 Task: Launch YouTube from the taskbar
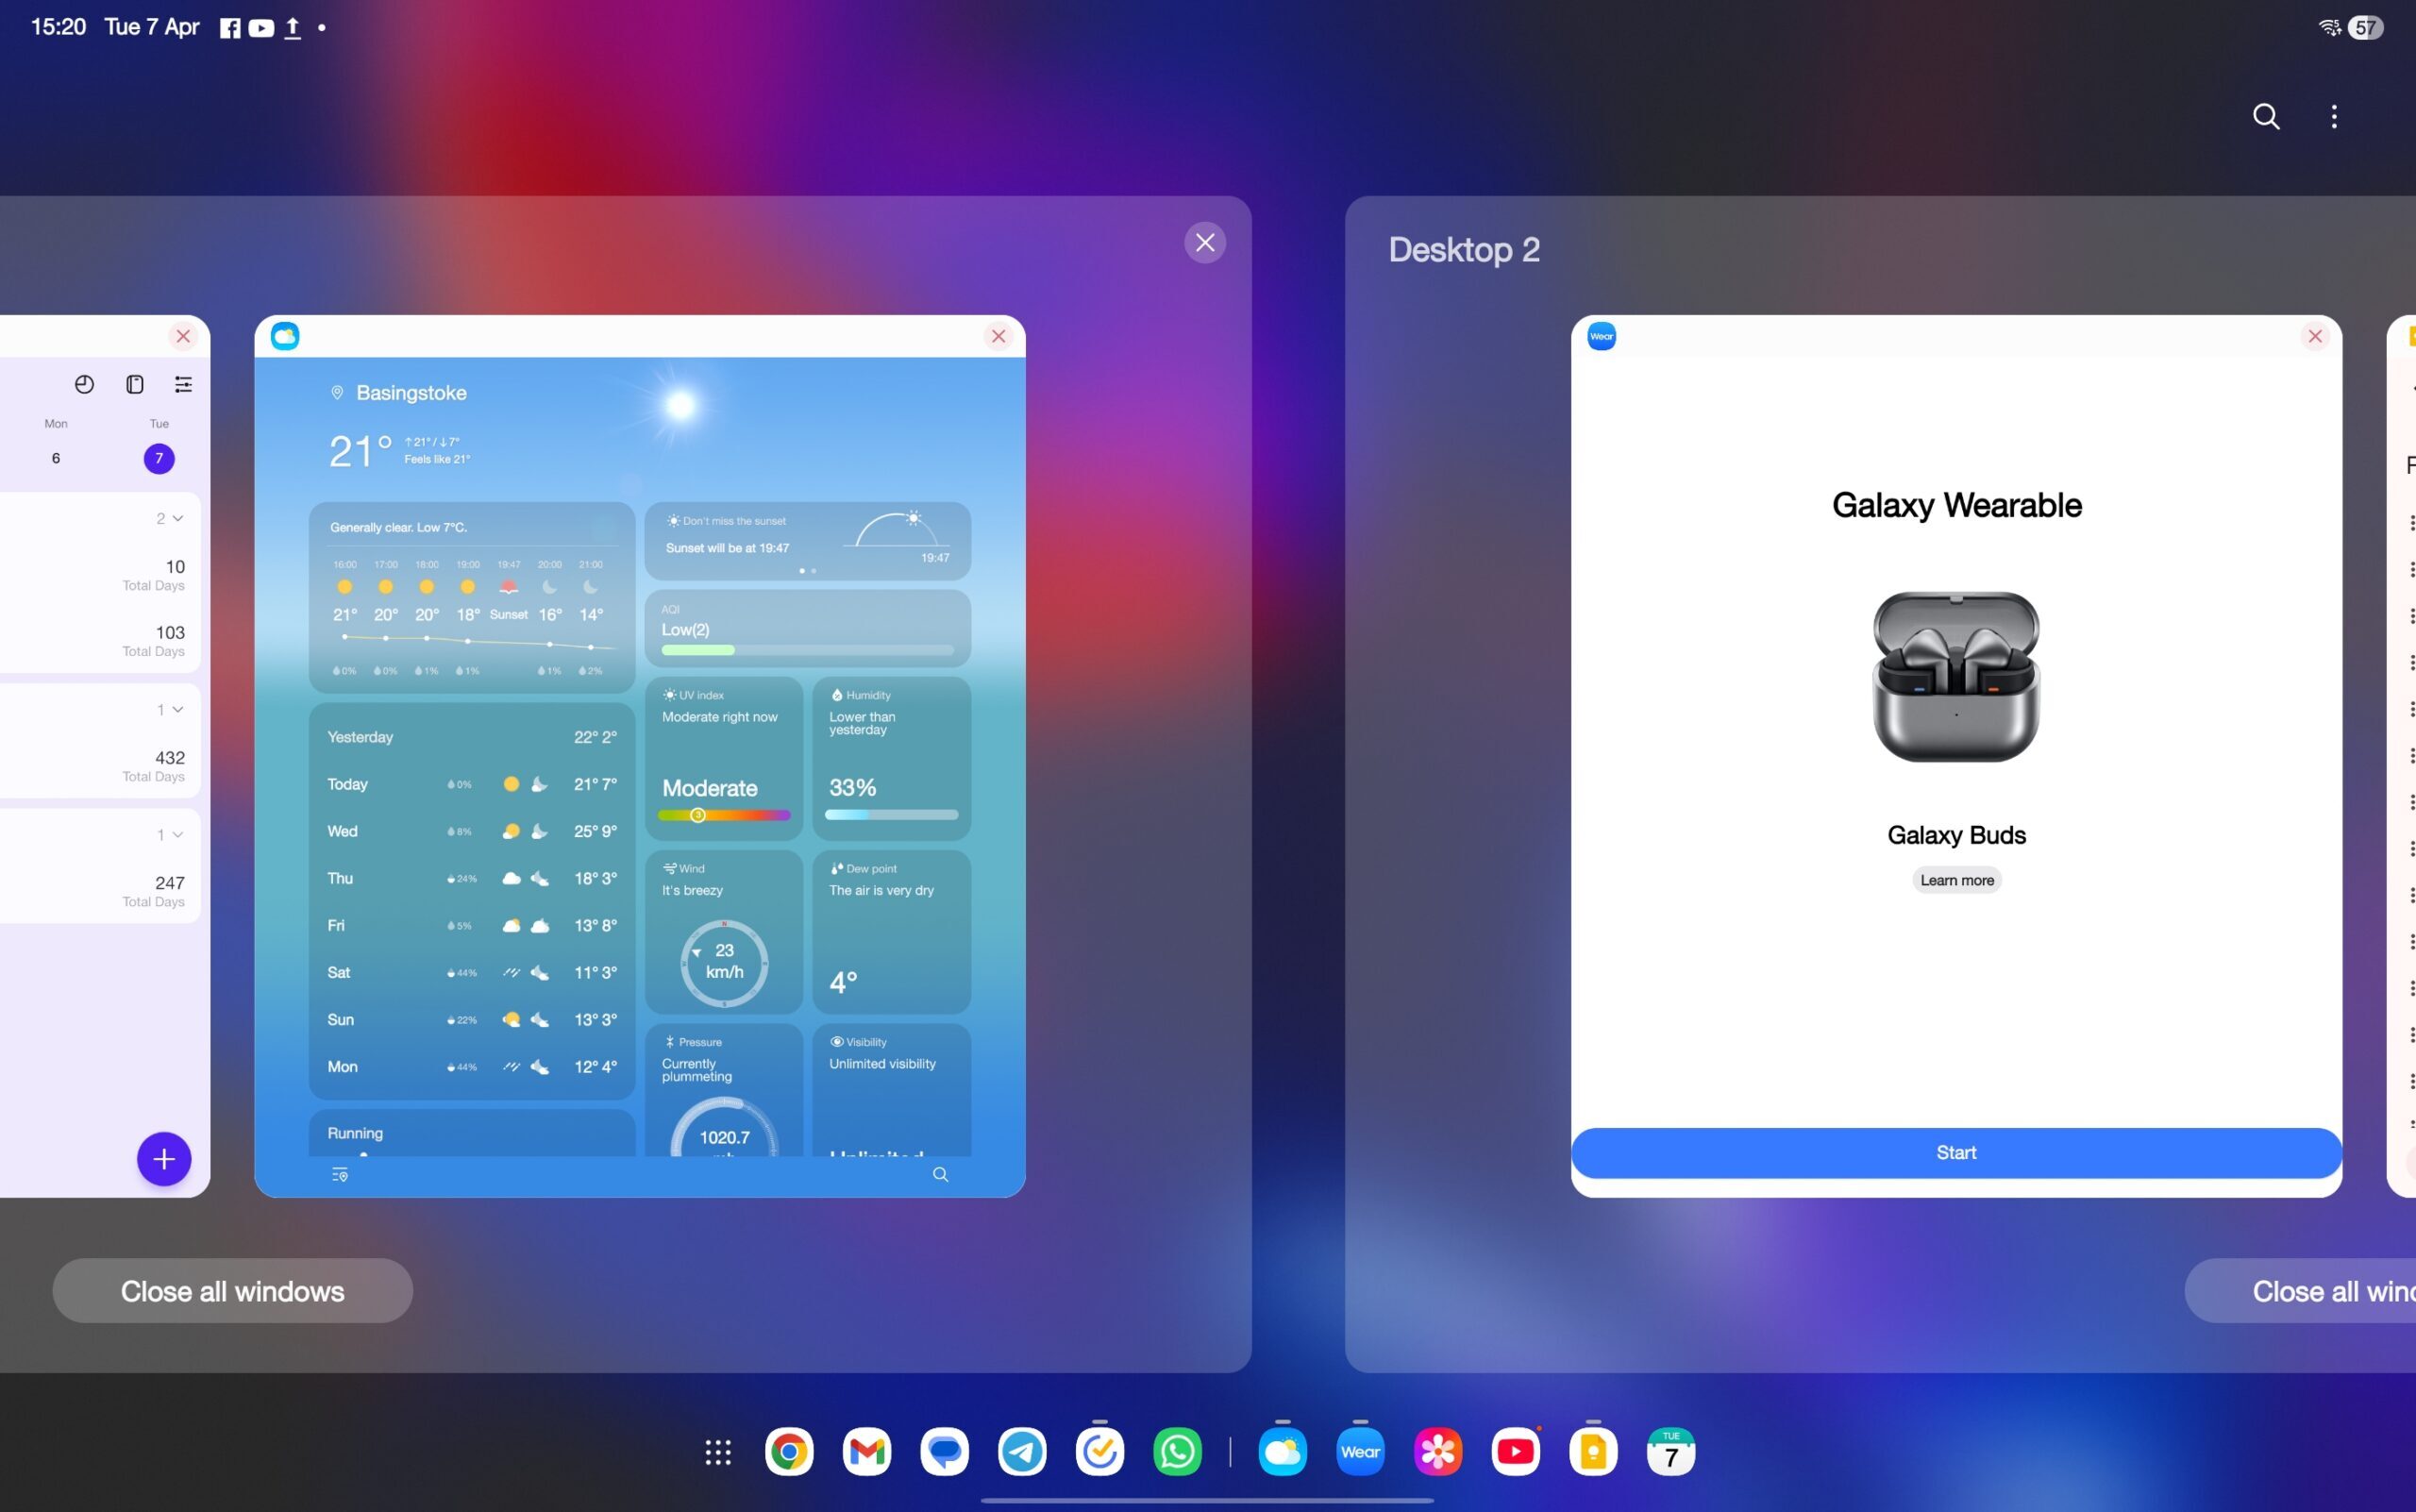(x=1515, y=1450)
